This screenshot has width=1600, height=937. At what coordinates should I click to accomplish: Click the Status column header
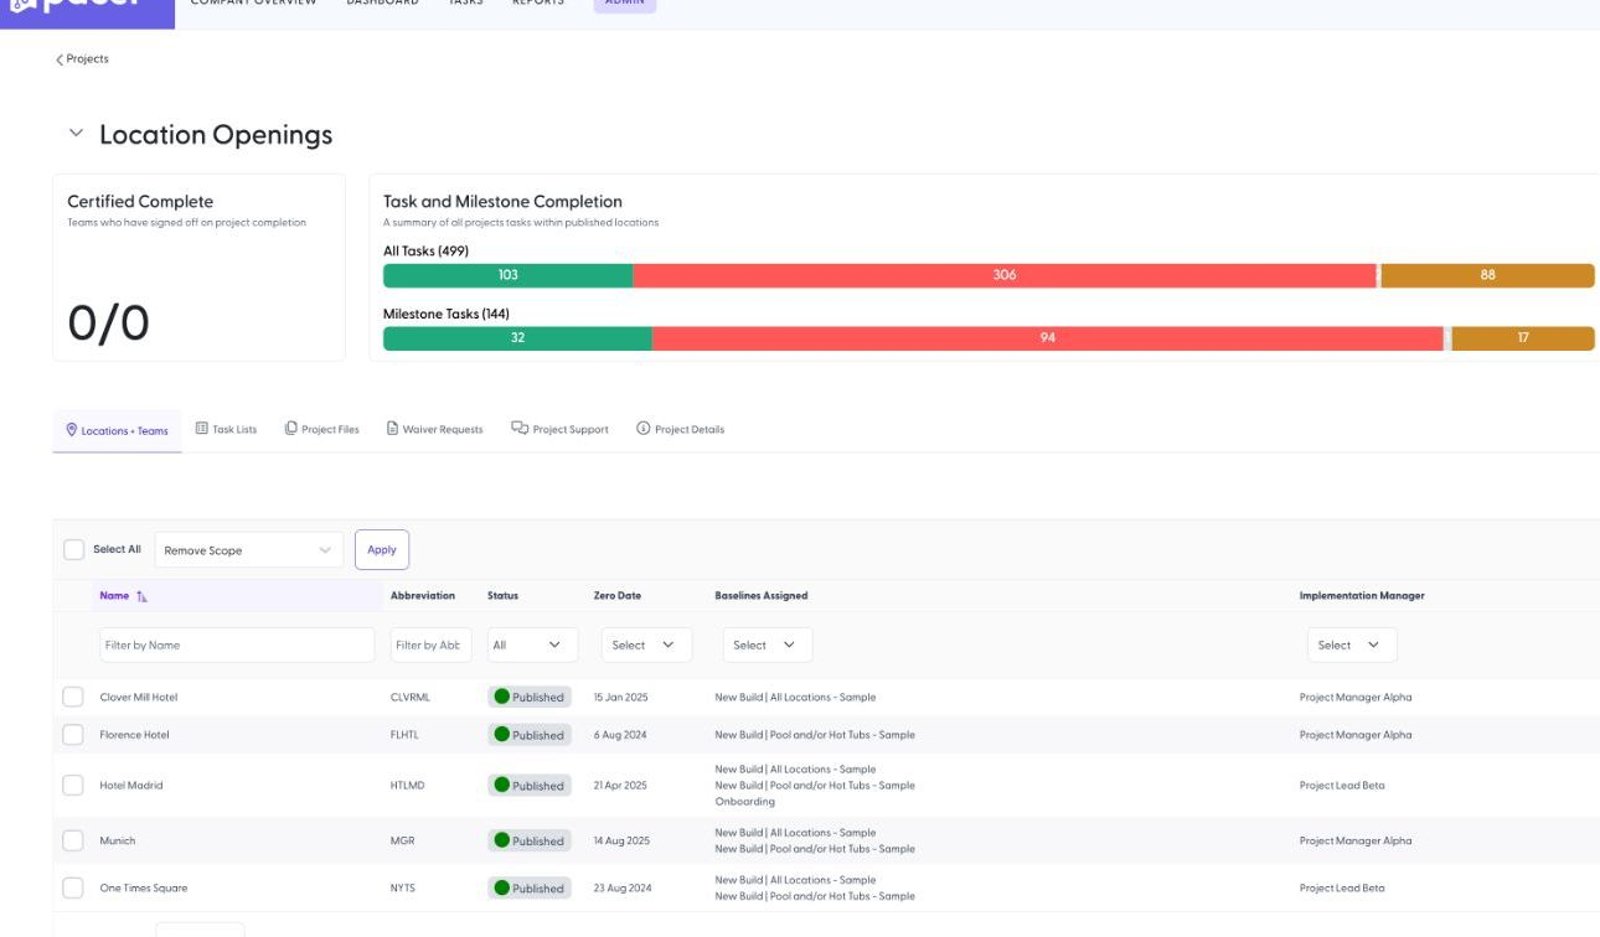click(503, 596)
